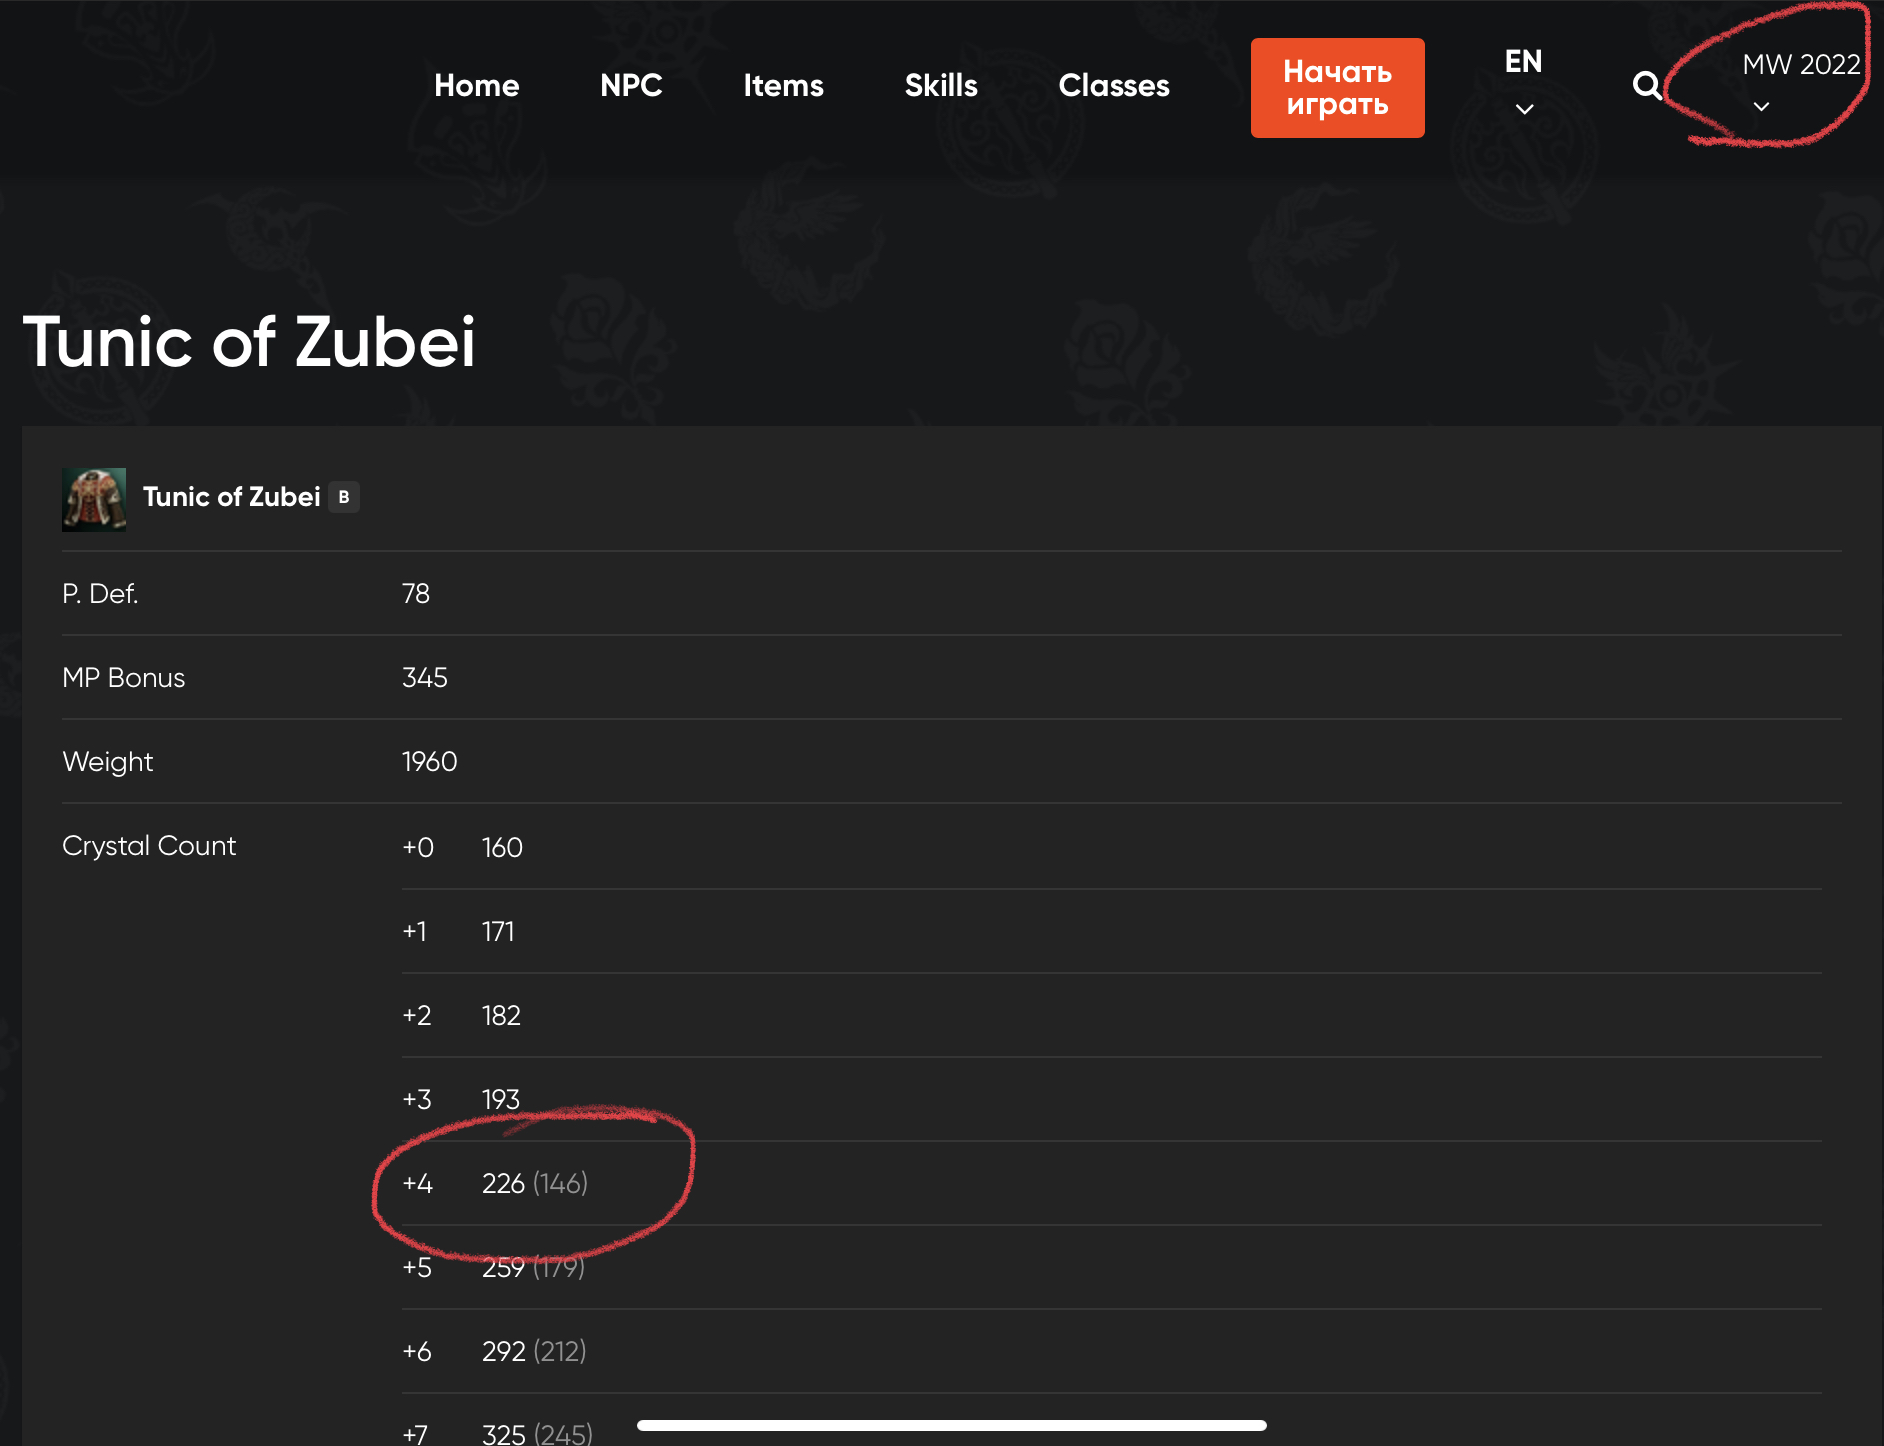Click the +0 crystal count value 160
The image size is (1884, 1446).
click(502, 848)
